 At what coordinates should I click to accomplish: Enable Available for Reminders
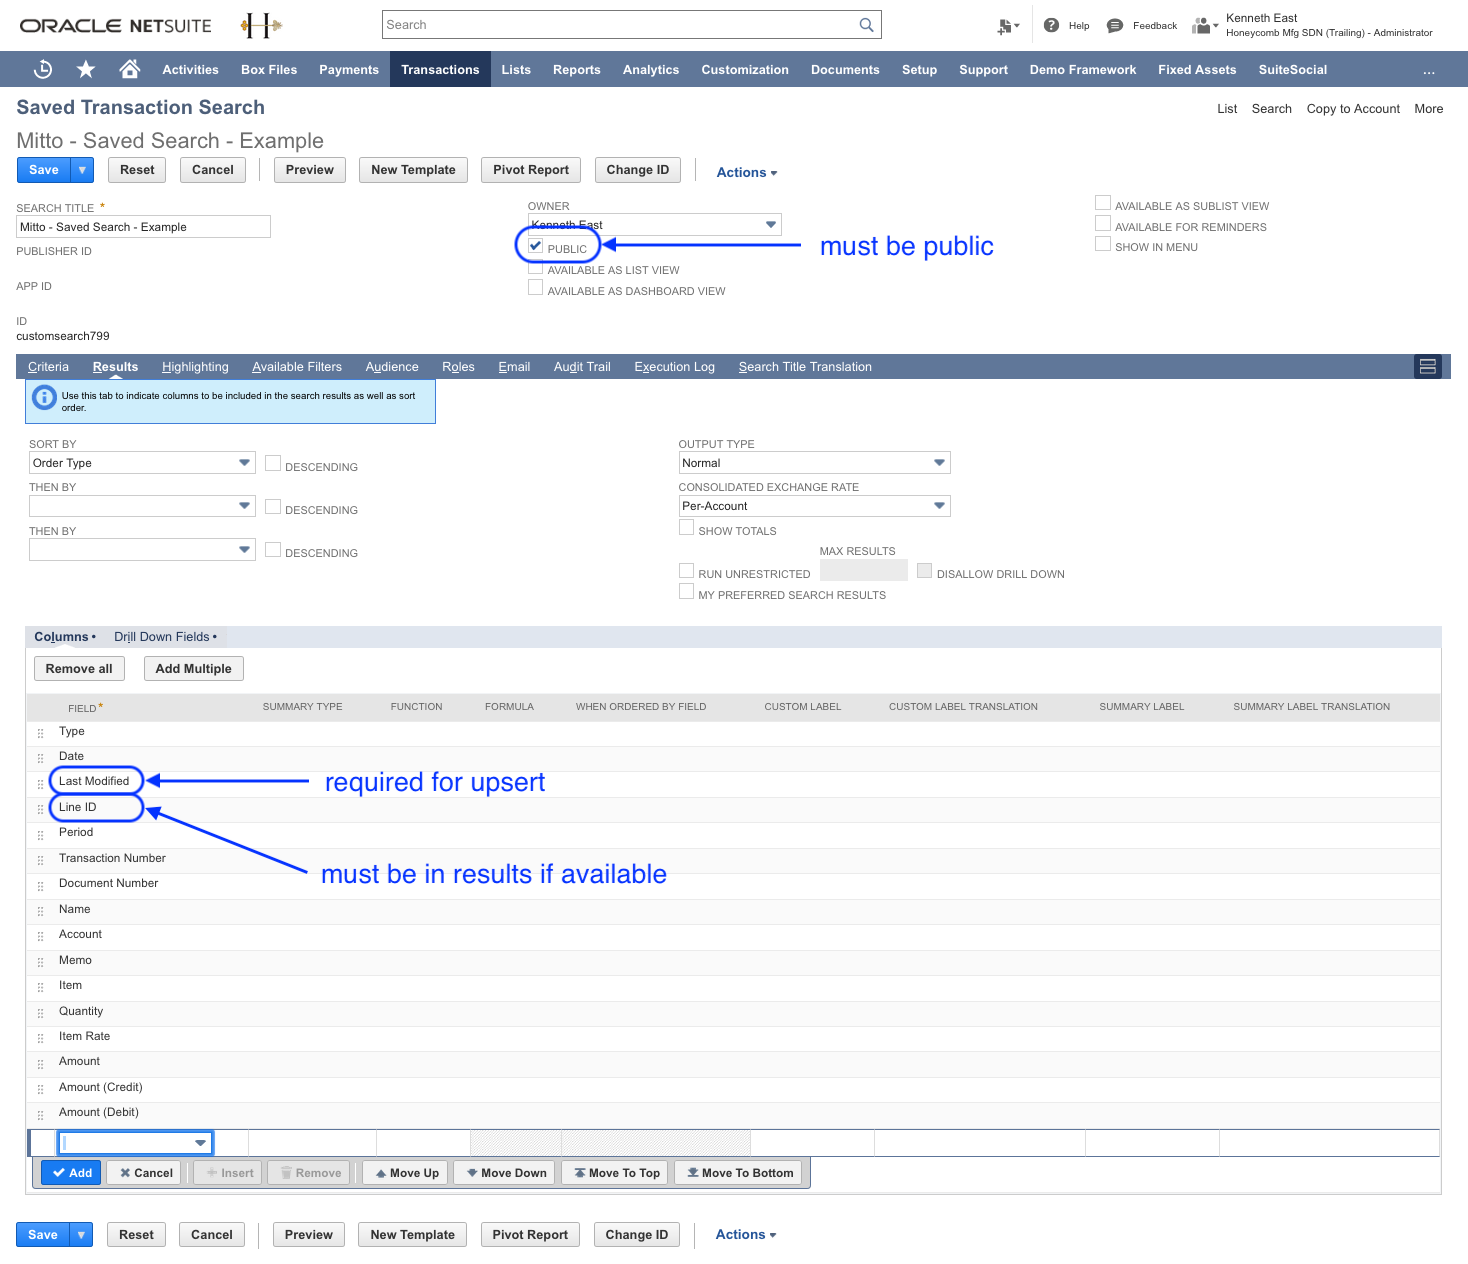coord(1103,224)
